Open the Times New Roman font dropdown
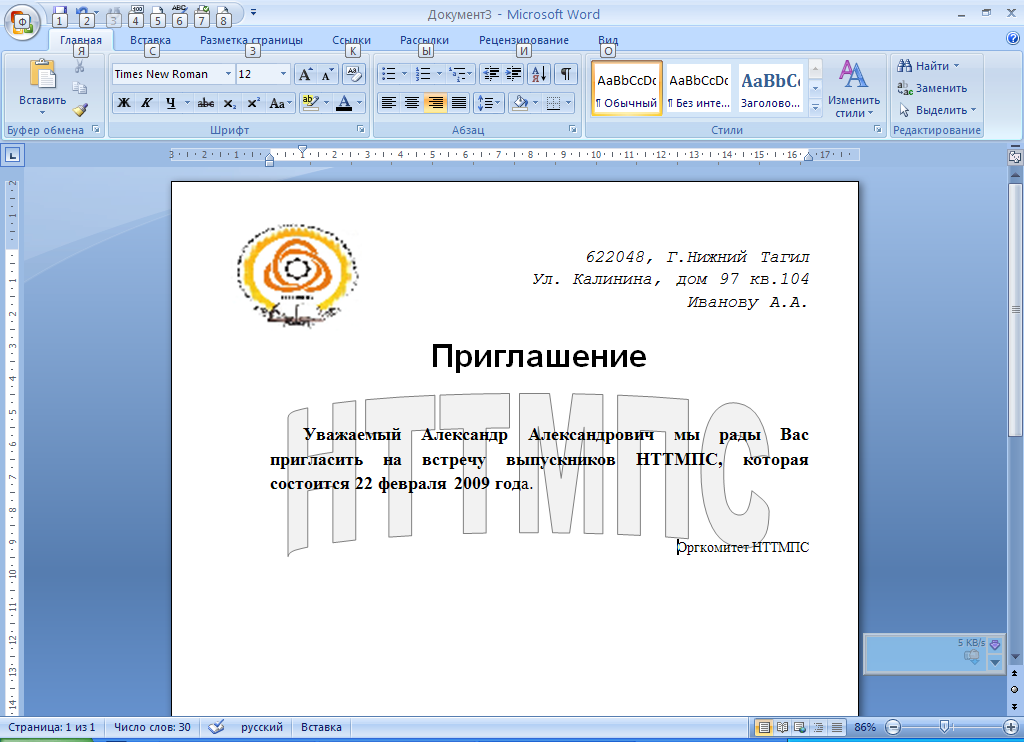 (x=229, y=74)
